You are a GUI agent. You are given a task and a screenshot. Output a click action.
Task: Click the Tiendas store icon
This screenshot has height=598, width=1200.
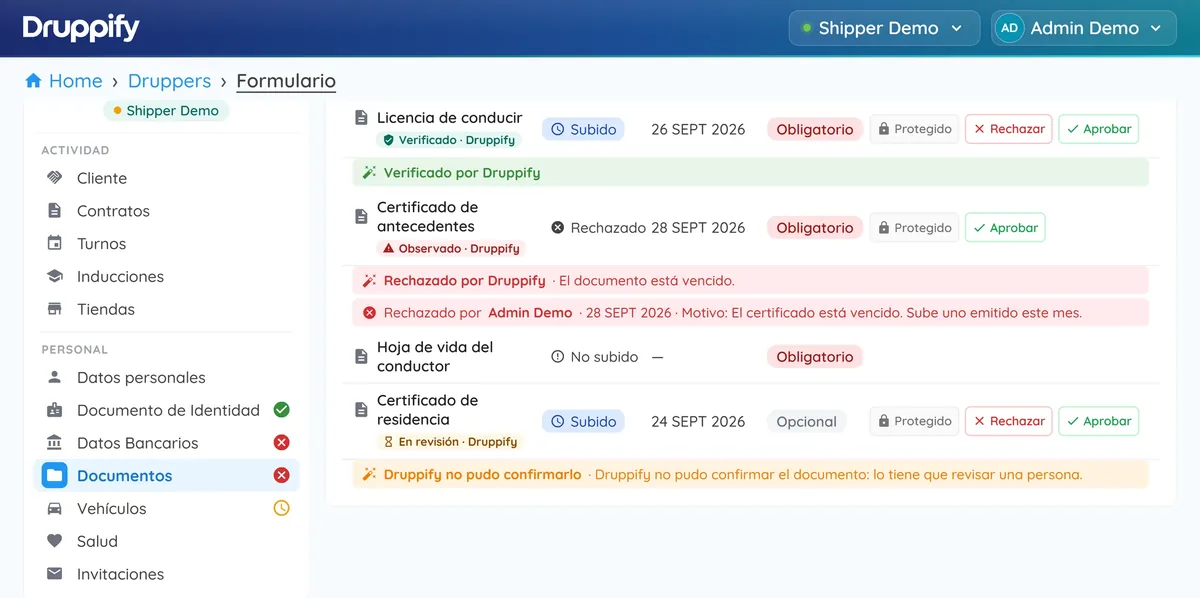pyautogui.click(x=55, y=309)
